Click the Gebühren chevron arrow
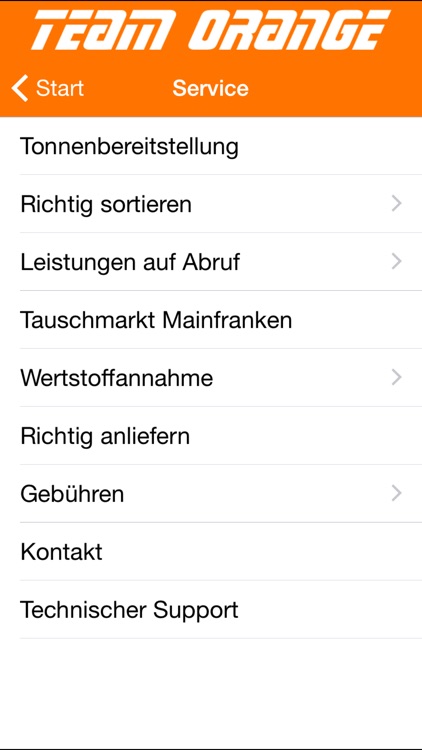Viewport: 422px width, 750px height. coord(396,494)
